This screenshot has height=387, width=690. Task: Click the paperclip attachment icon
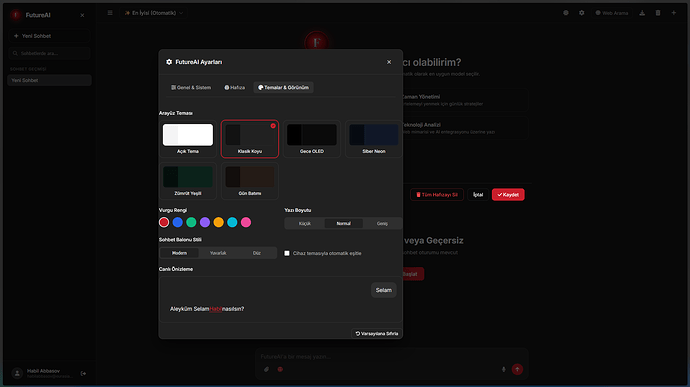pyautogui.click(x=266, y=369)
